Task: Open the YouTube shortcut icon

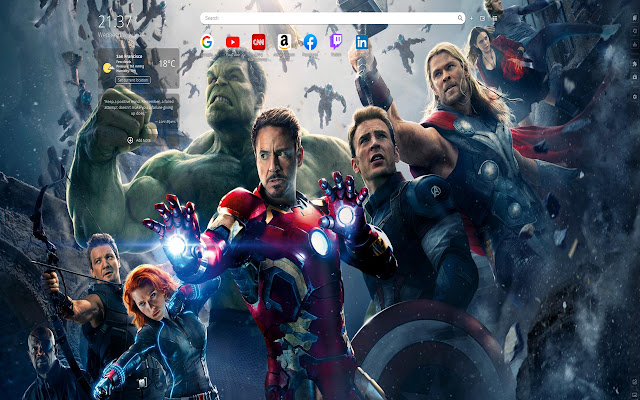Action: 233,42
